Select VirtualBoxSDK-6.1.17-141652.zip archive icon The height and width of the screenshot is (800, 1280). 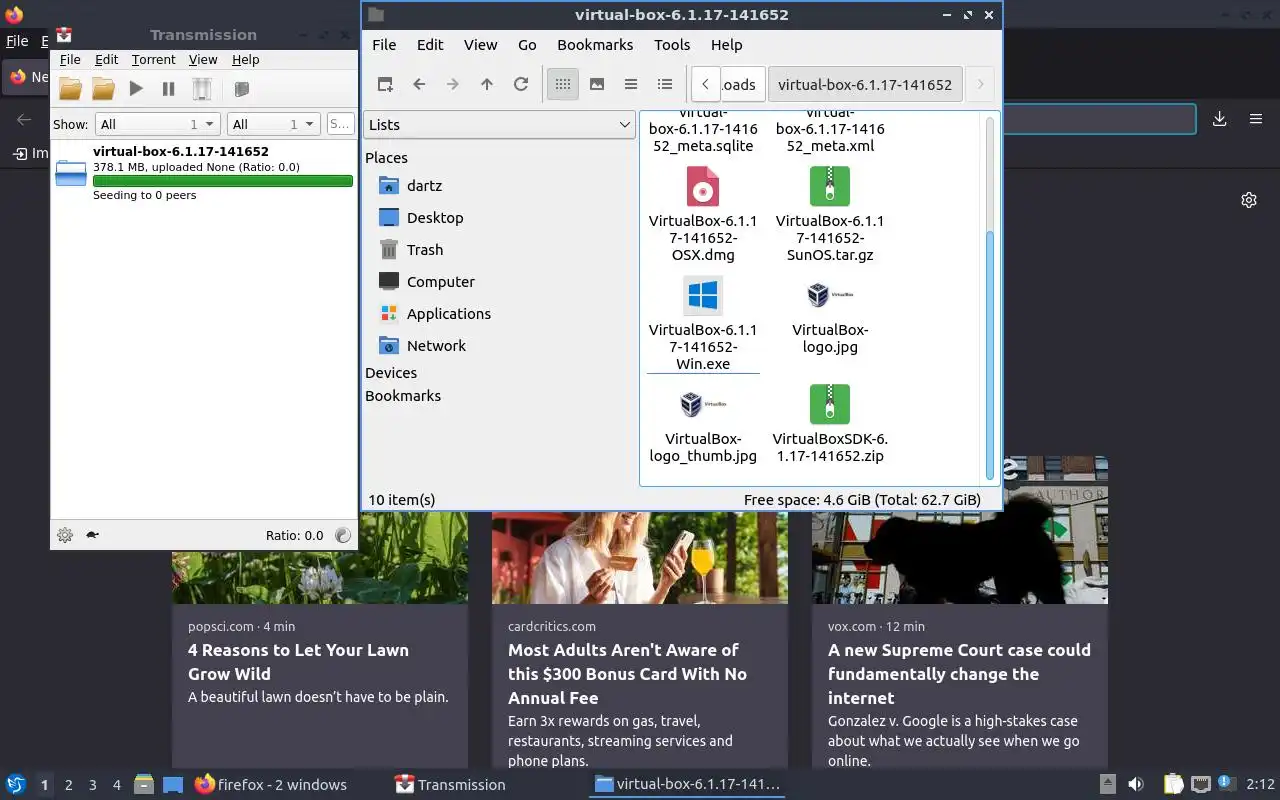coord(830,405)
